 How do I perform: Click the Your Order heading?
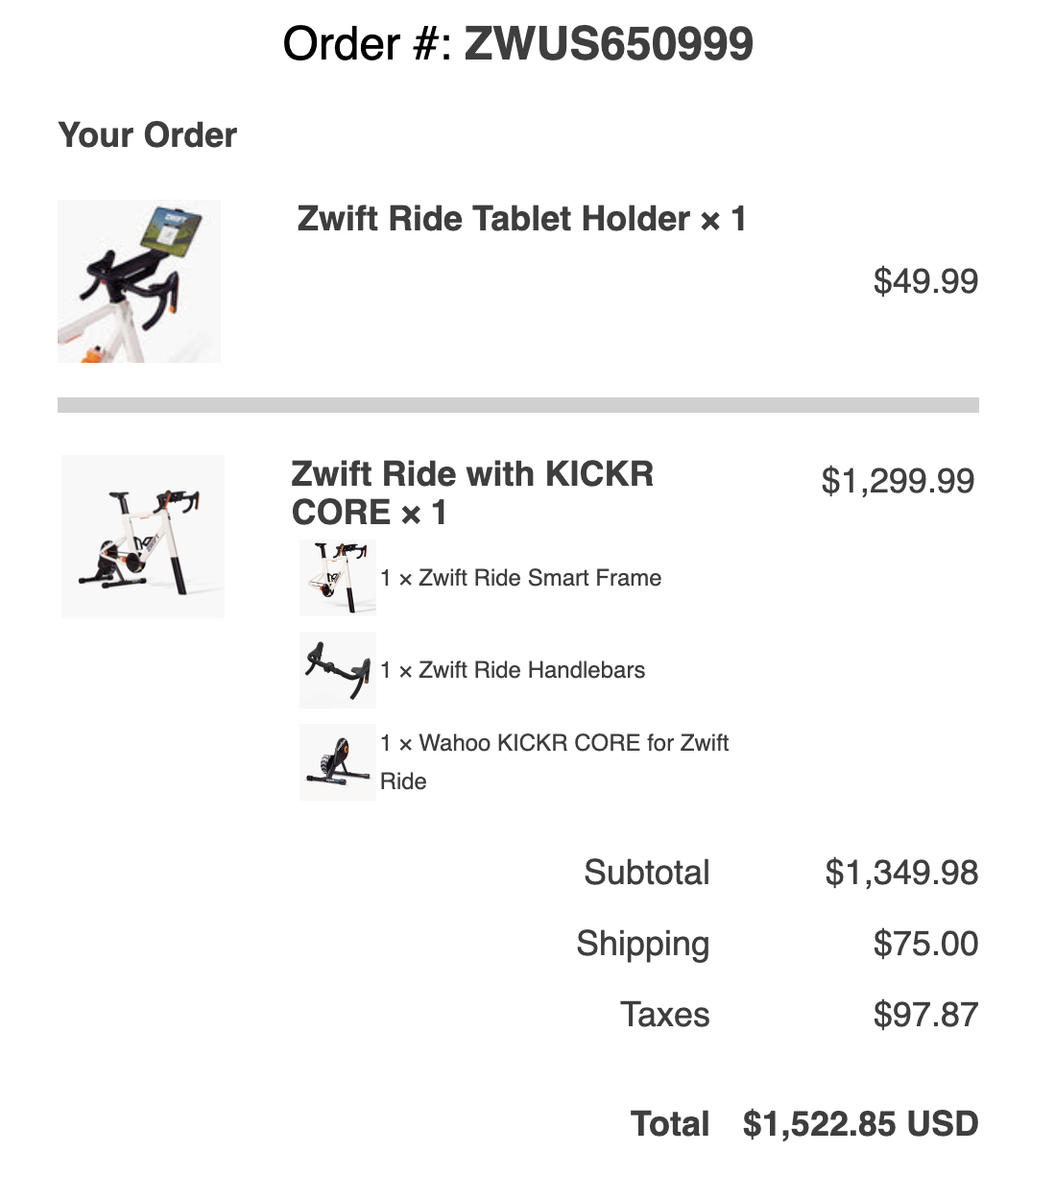[x=148, y=135]
